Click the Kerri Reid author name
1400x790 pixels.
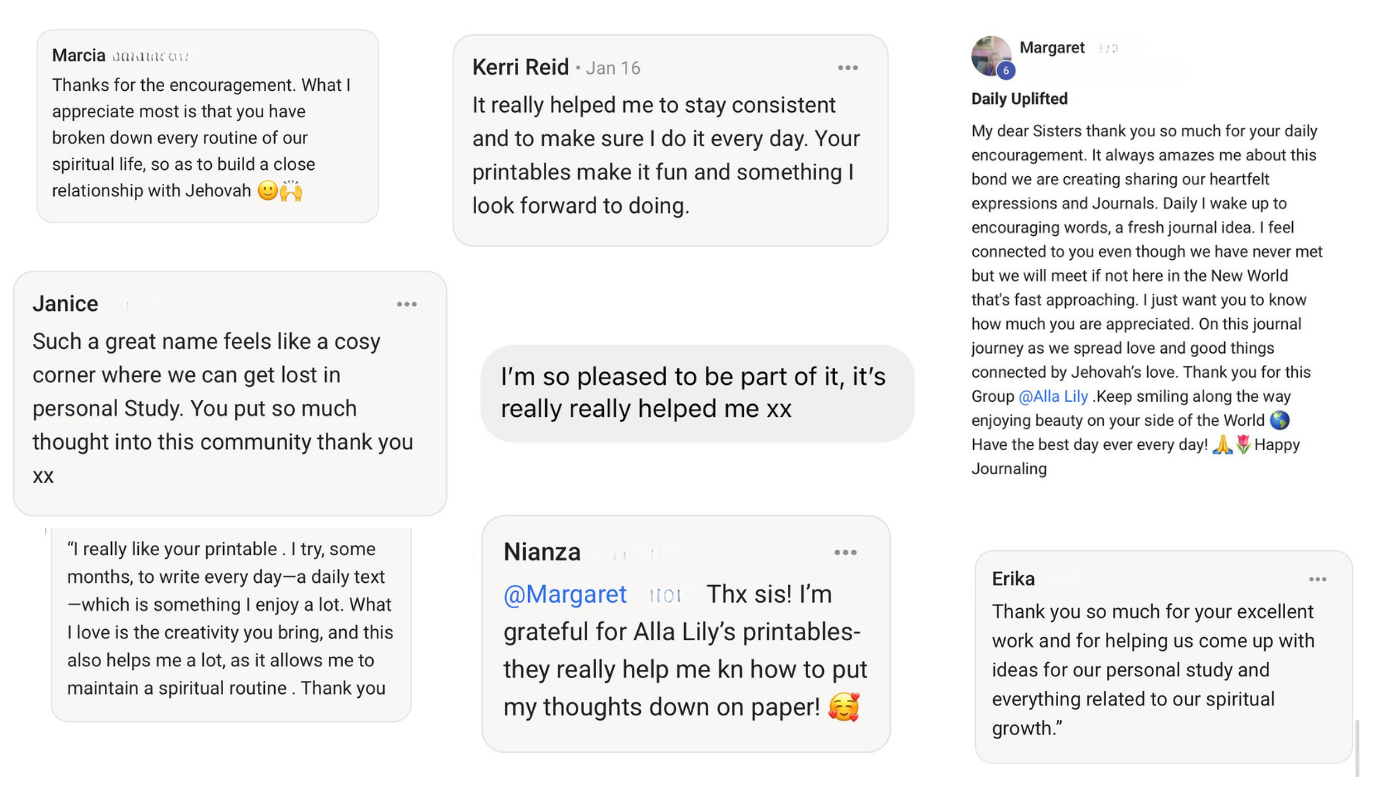(x=520, y=67)
